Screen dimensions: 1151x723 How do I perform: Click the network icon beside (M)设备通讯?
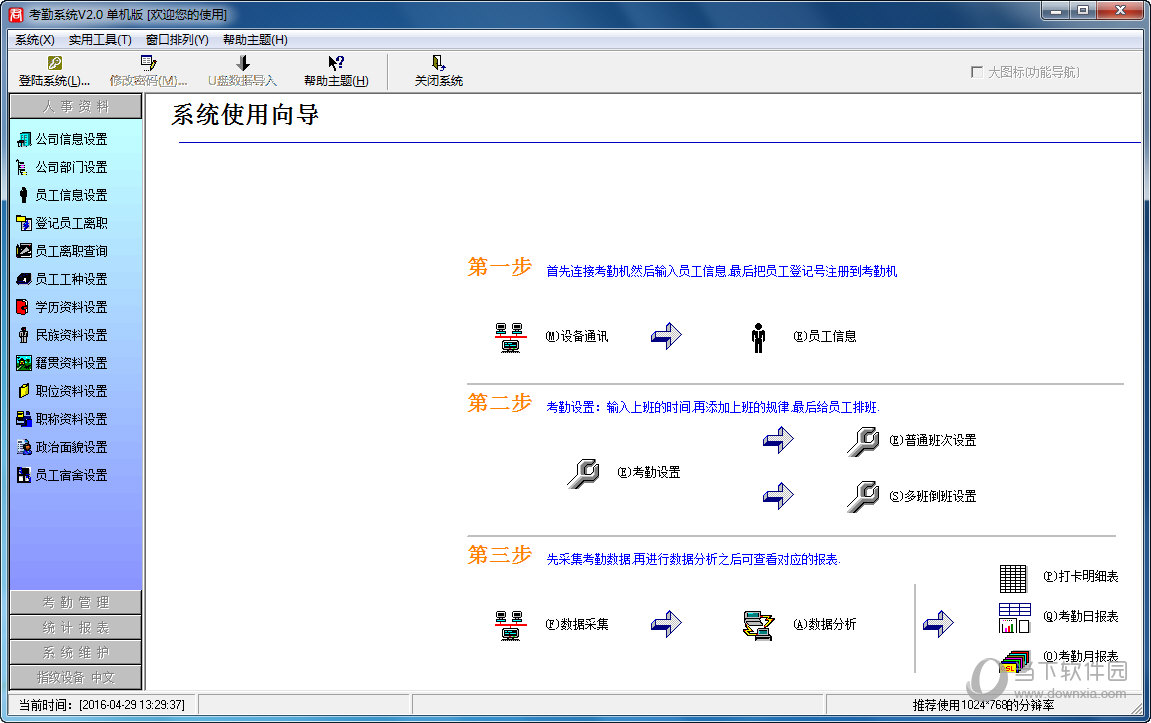[x=510, y=337]
